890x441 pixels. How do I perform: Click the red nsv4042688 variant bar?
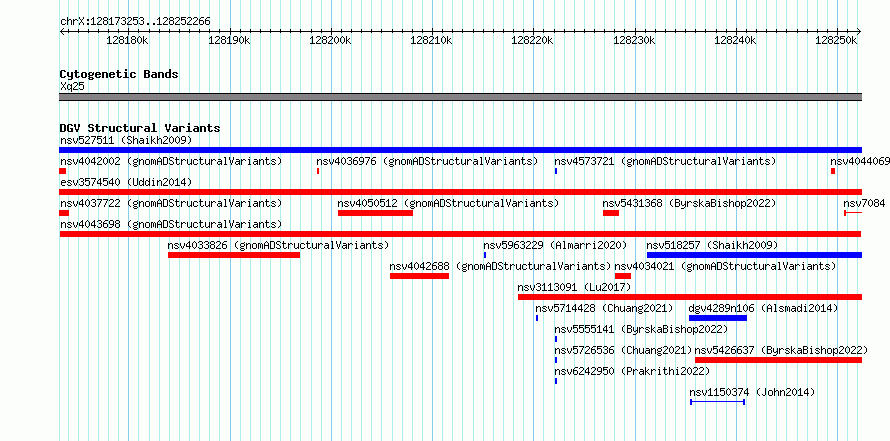point(419,276)
